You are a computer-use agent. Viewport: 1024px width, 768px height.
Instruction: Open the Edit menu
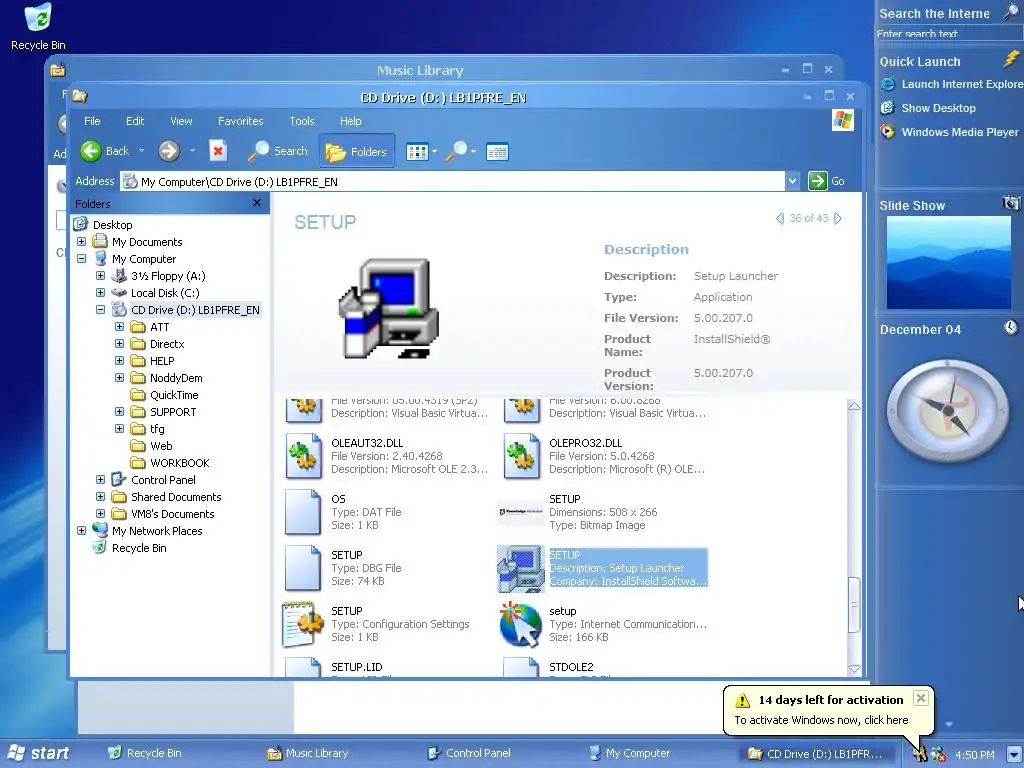135,121
